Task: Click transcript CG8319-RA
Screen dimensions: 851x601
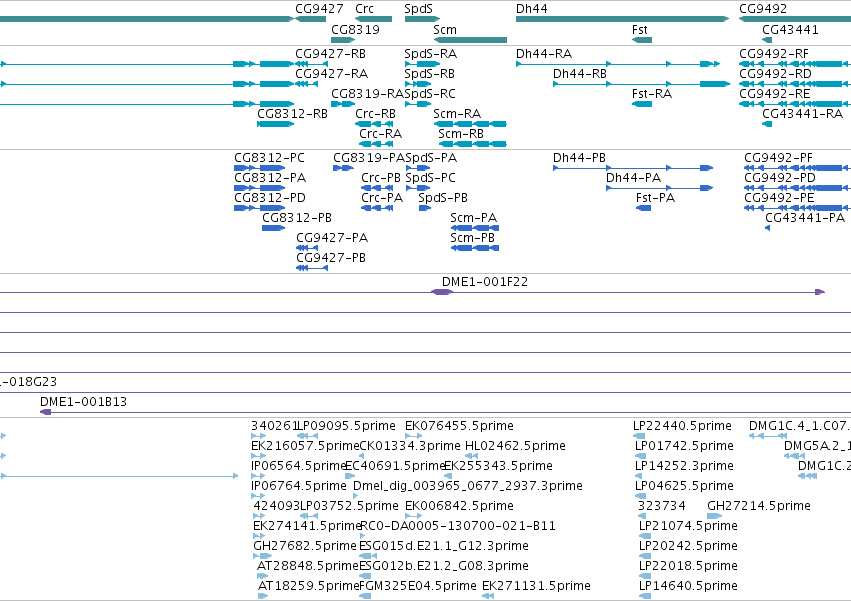Action: tap(343, 104)
